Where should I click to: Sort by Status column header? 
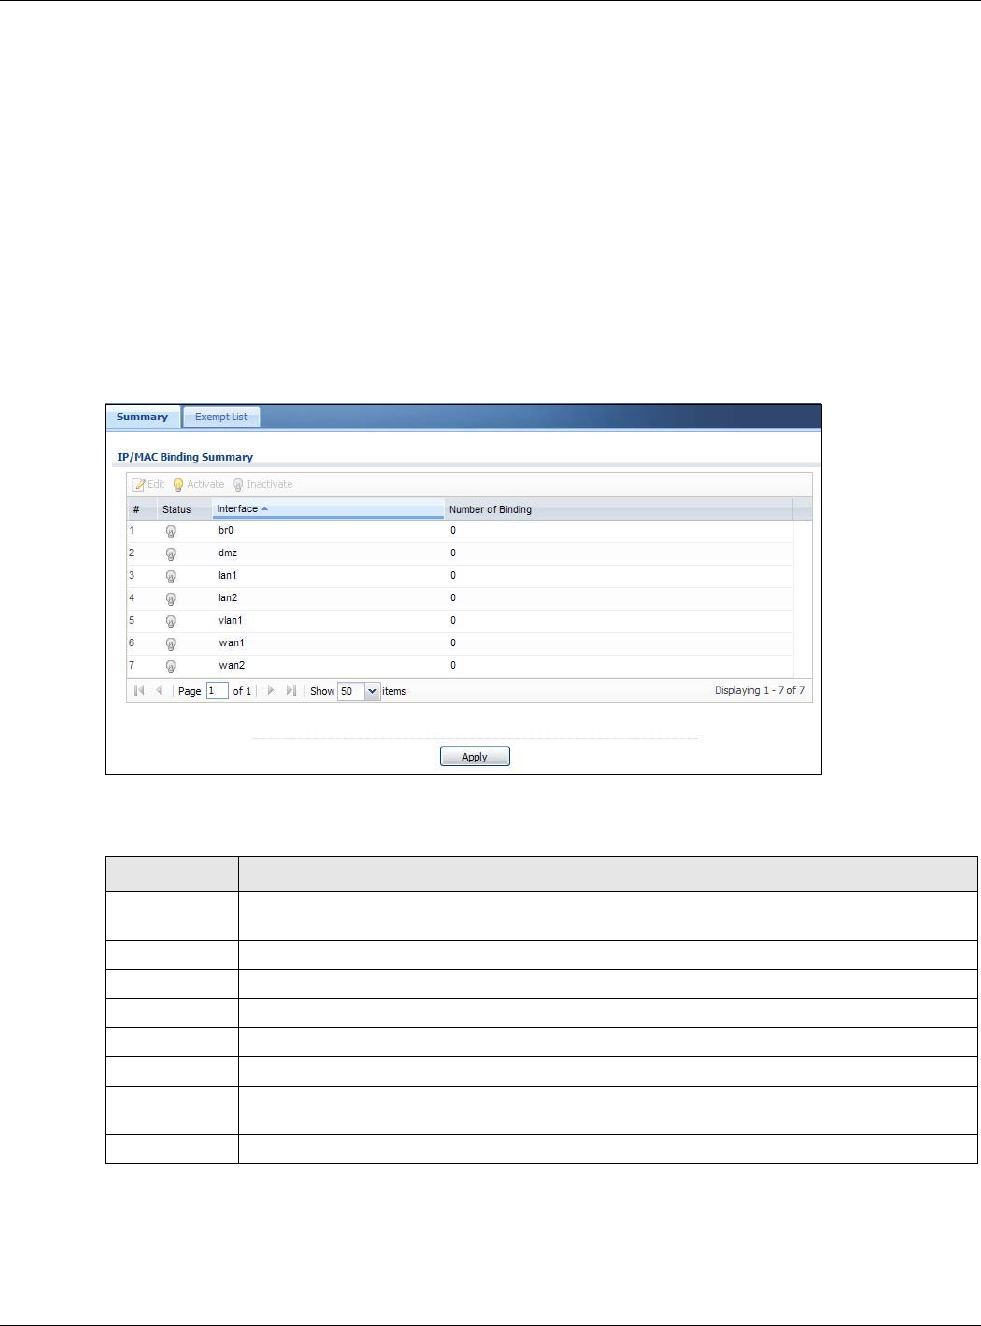pyautogui.click(x=185, y=509)
